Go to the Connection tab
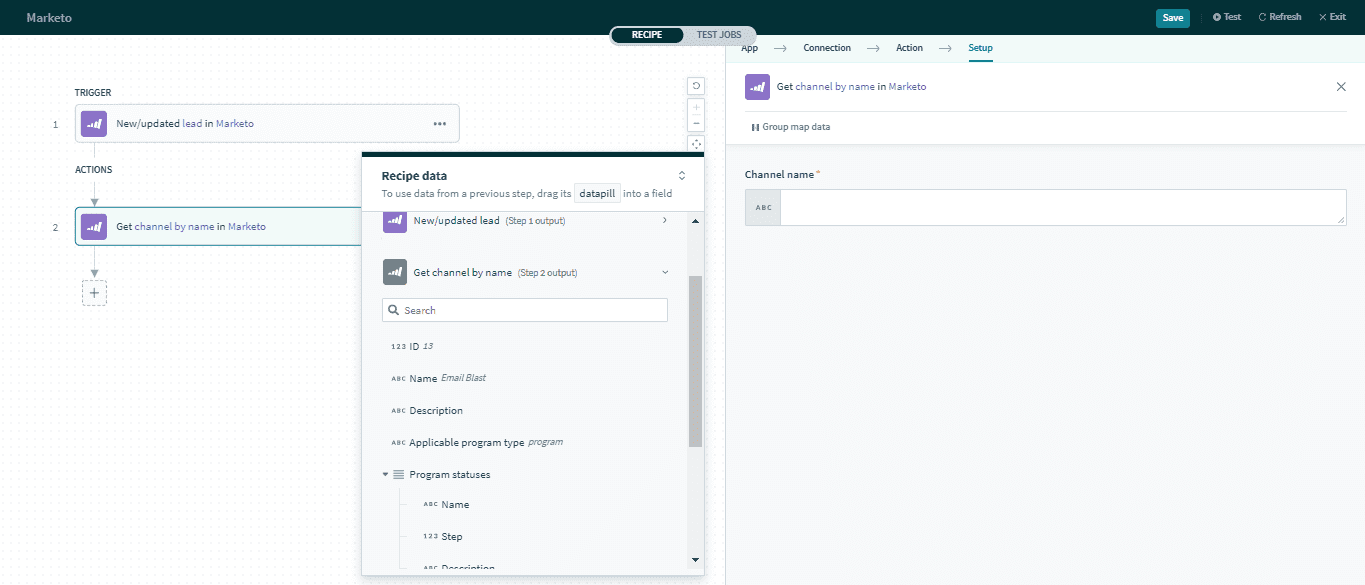The width and height of the screenshot is (1365, 585). point(827,48)
